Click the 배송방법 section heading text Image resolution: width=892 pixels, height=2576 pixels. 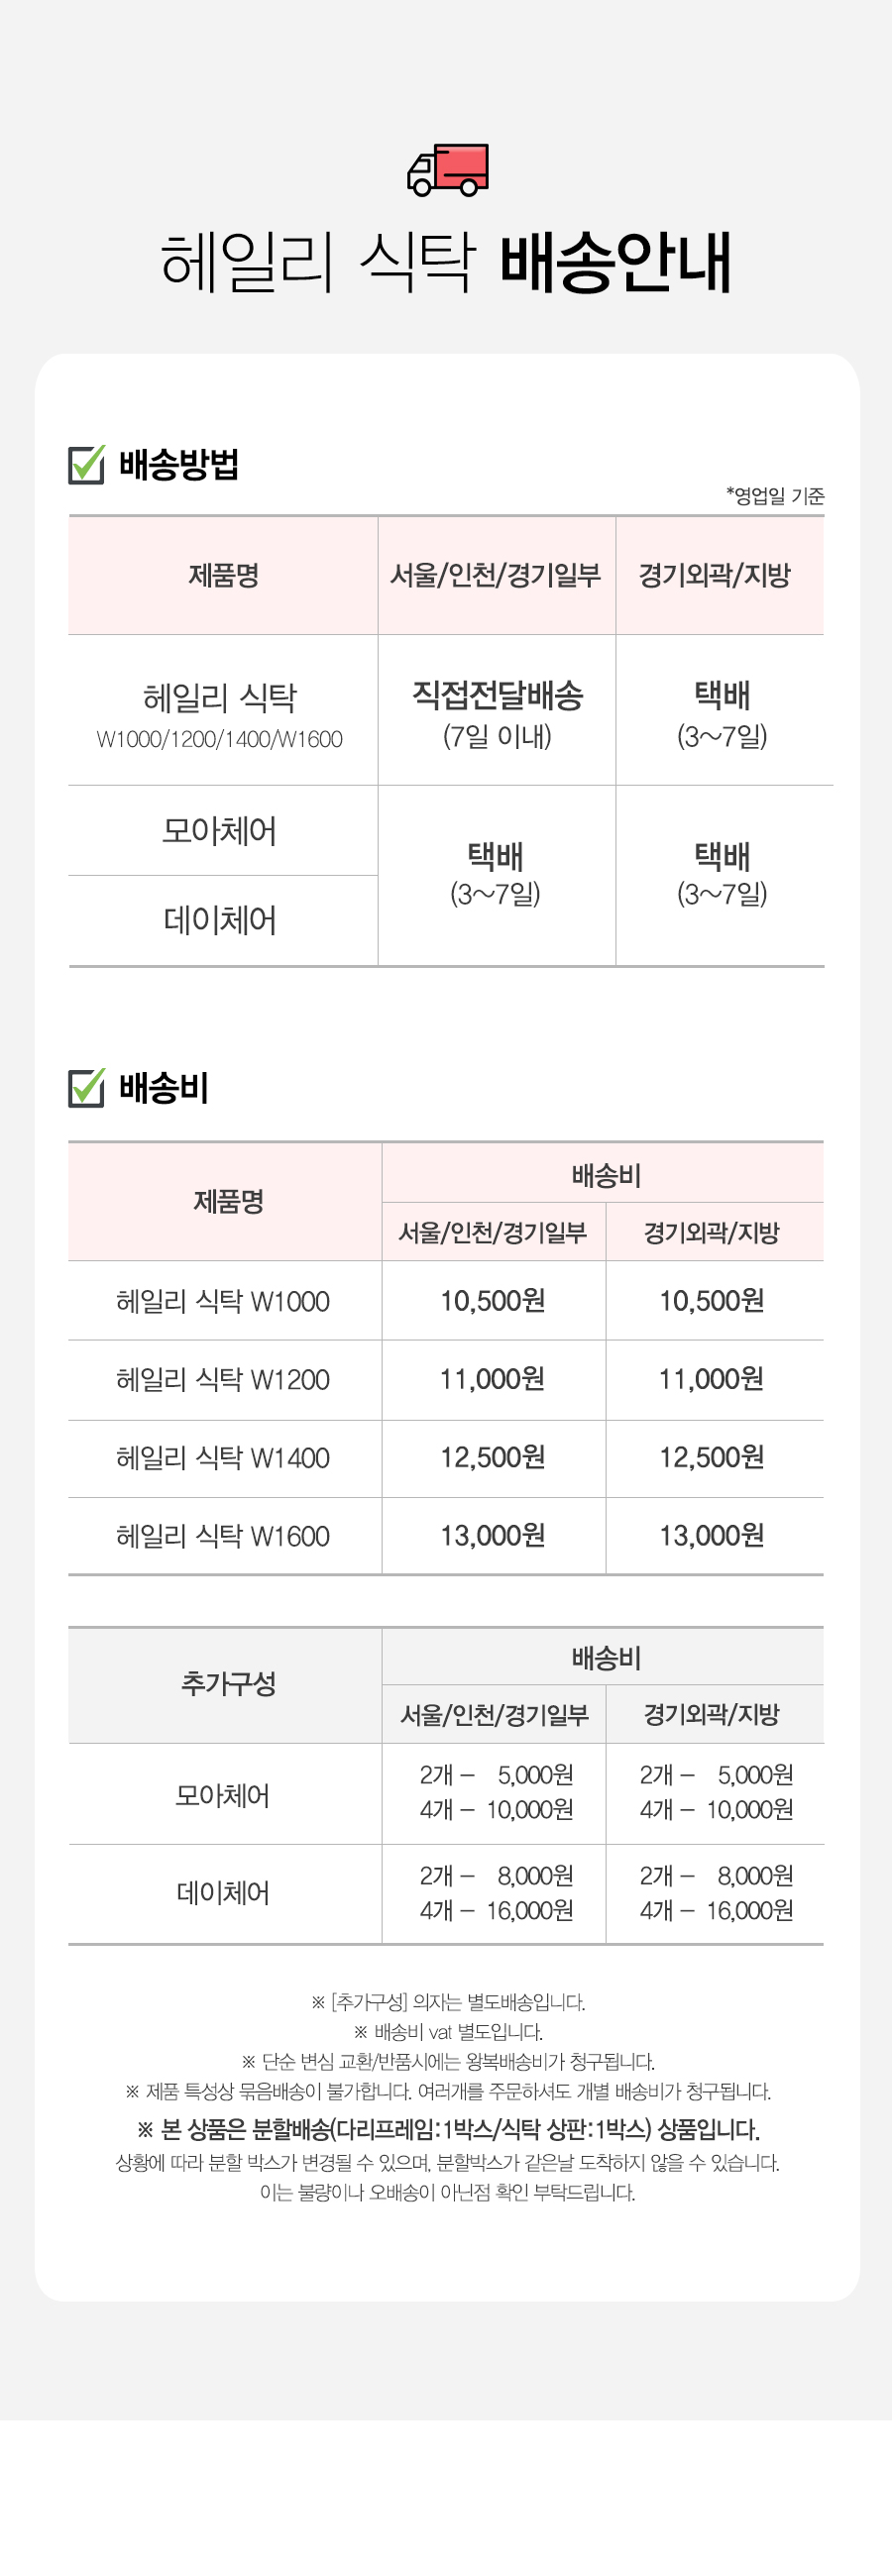click(x=179, y=465)
